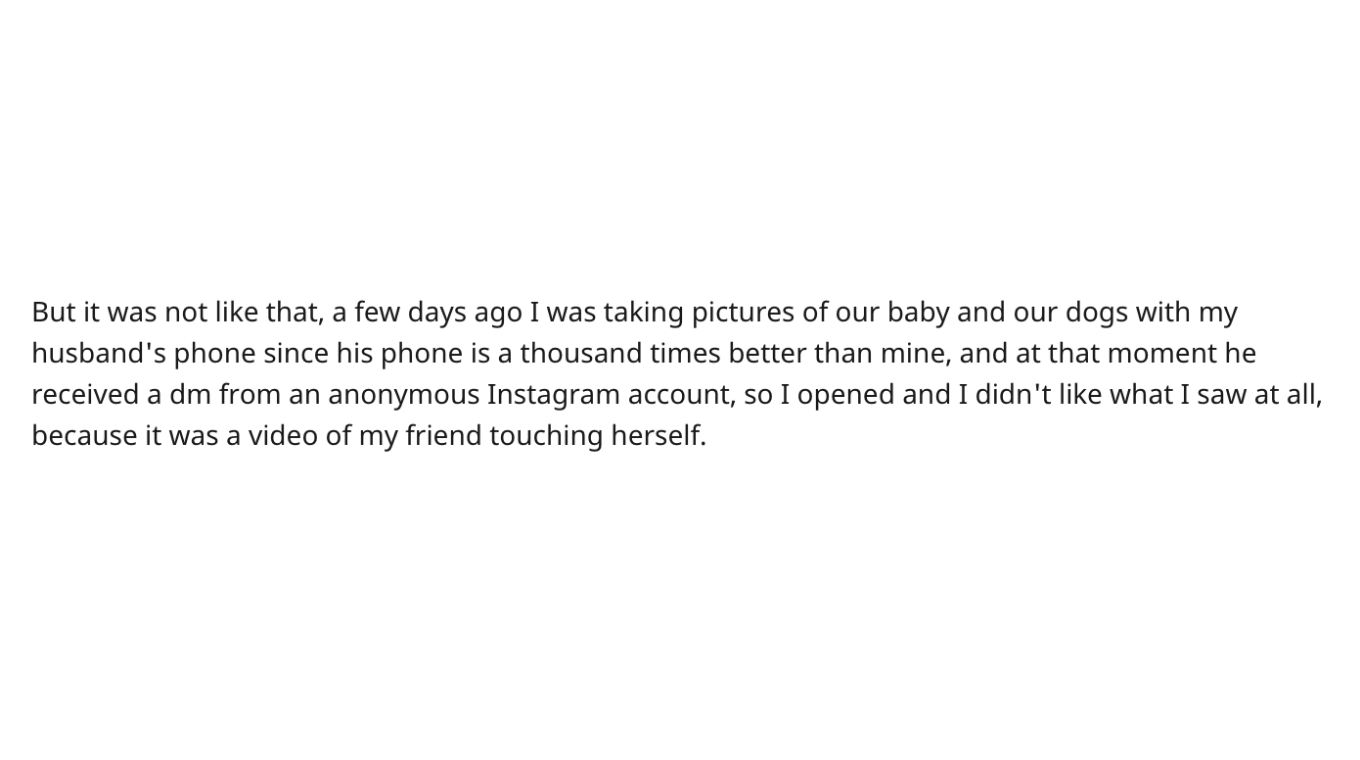This screenshot has height=760, width=1360.
Task: Click the word "video" in the last line
Action: pos(283,436)
